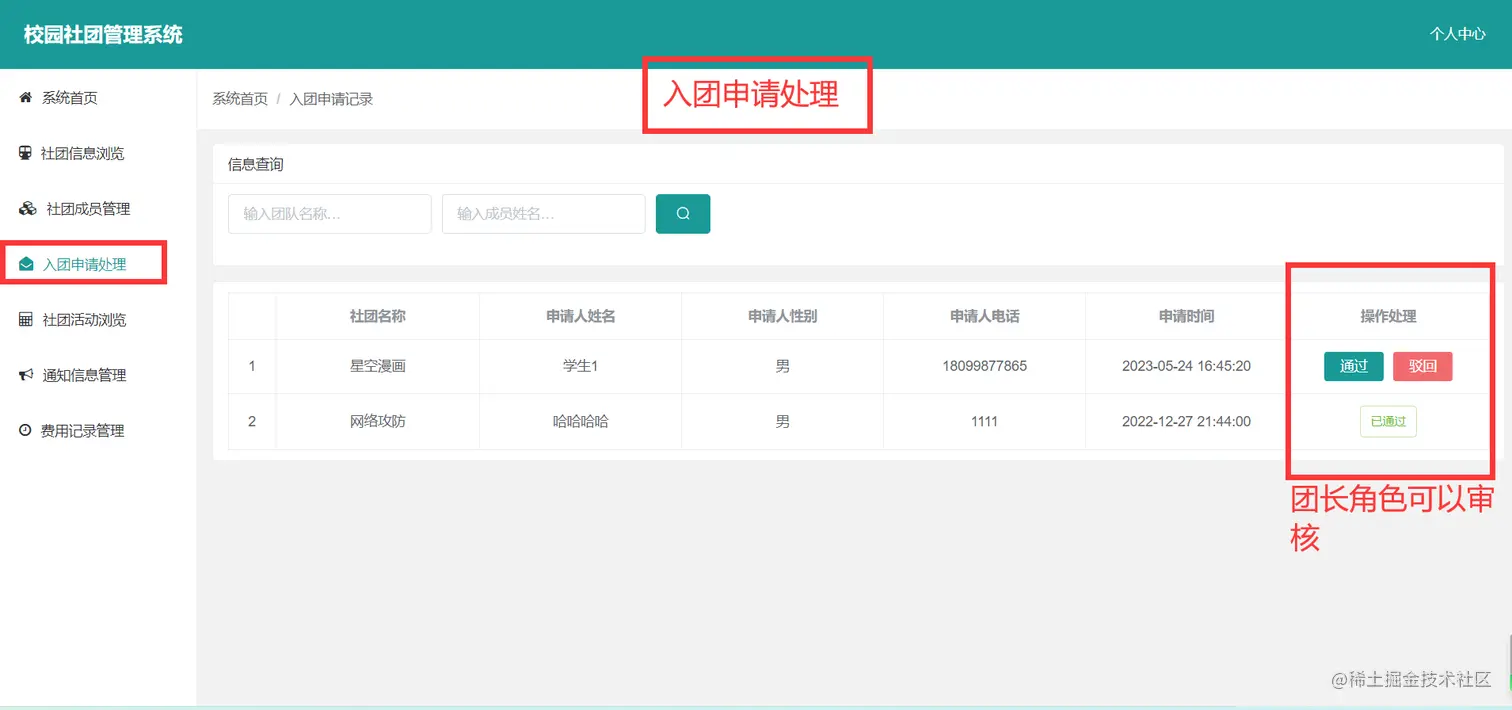This screenshot has height=710, width=1512.
Task: Click the envelope icon beside 入团申请处理
Action: pyautogui.click(x=27, y=265)
